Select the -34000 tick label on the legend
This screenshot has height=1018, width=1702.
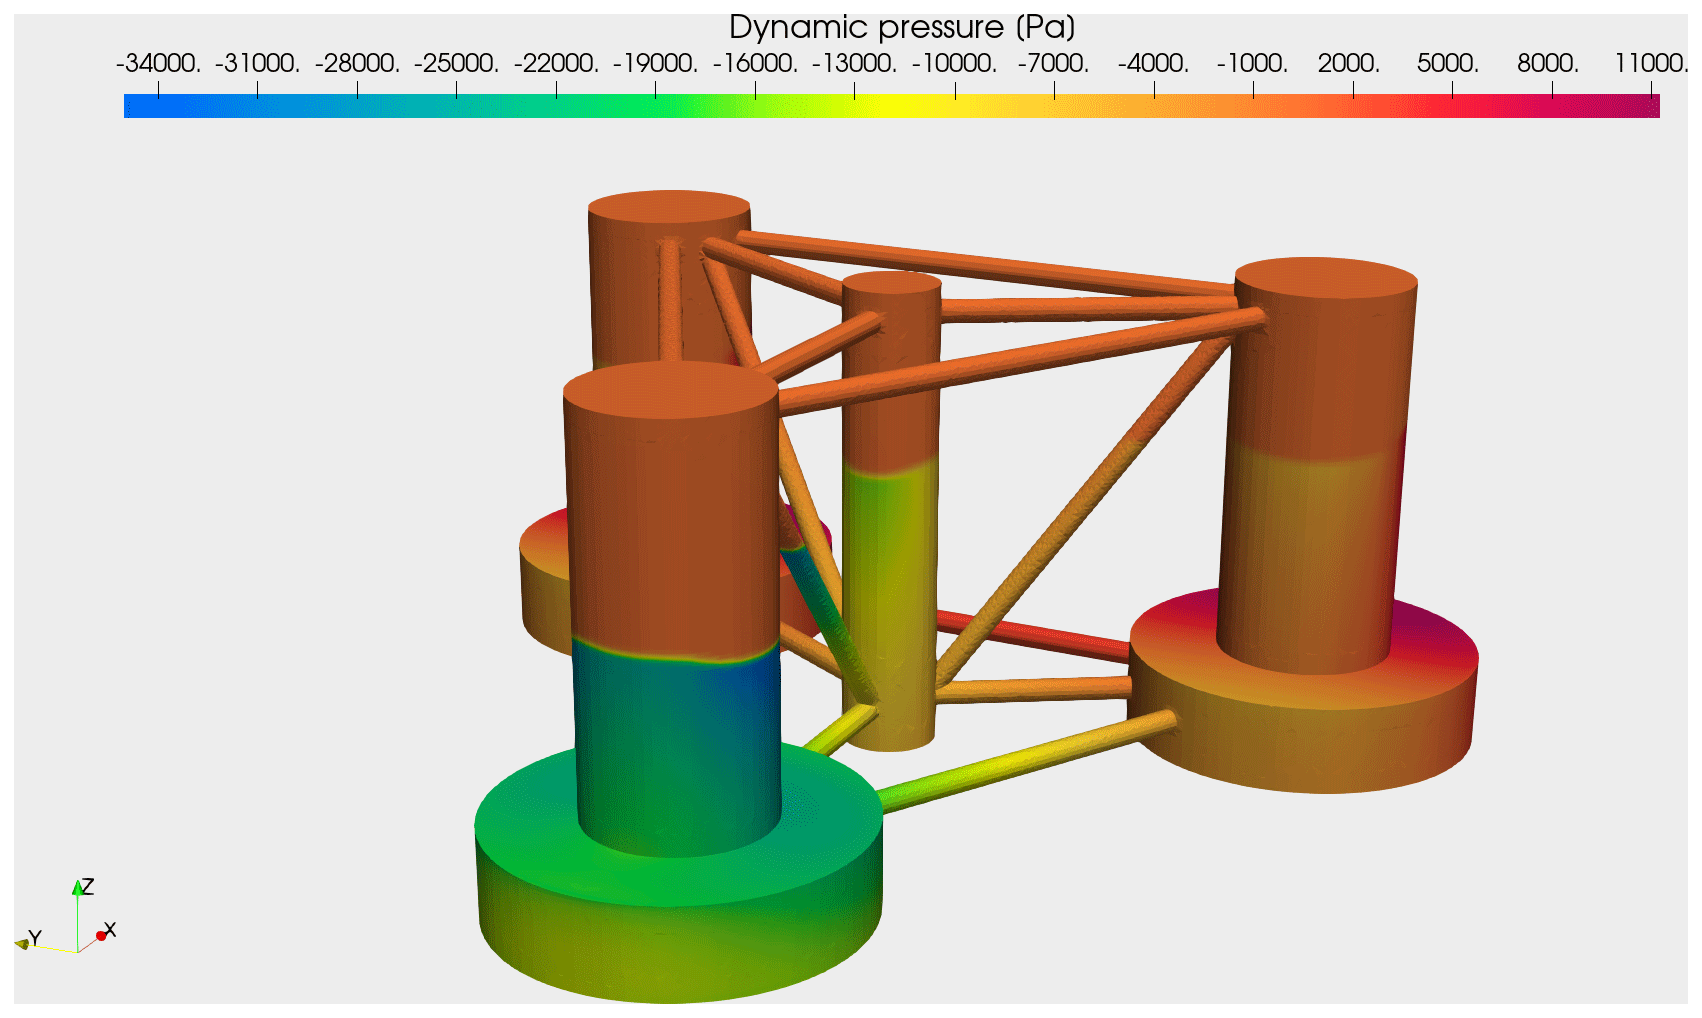click(158, 64)
